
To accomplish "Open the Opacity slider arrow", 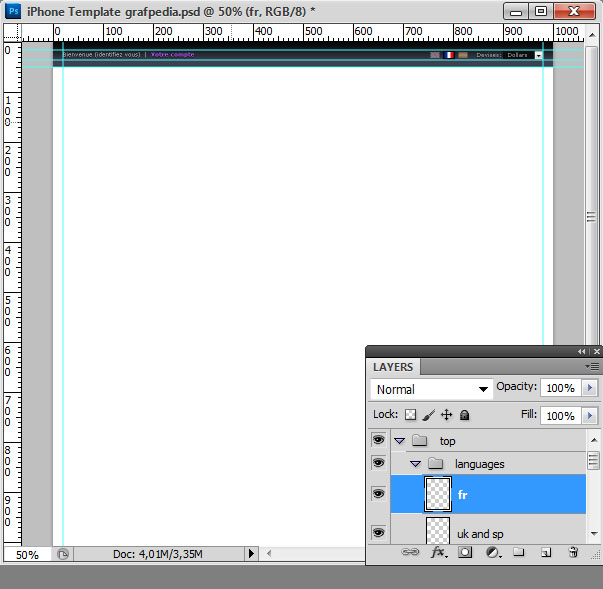I will (590, 388).
